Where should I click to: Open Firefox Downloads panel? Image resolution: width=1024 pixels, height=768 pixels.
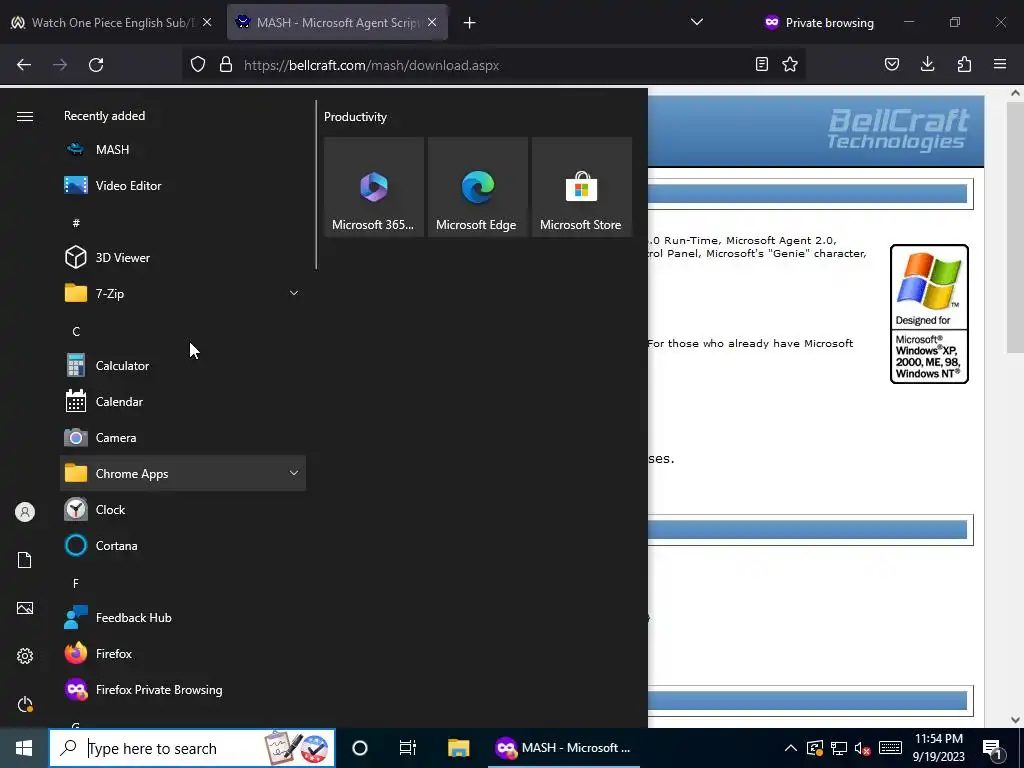coord(927,64)
